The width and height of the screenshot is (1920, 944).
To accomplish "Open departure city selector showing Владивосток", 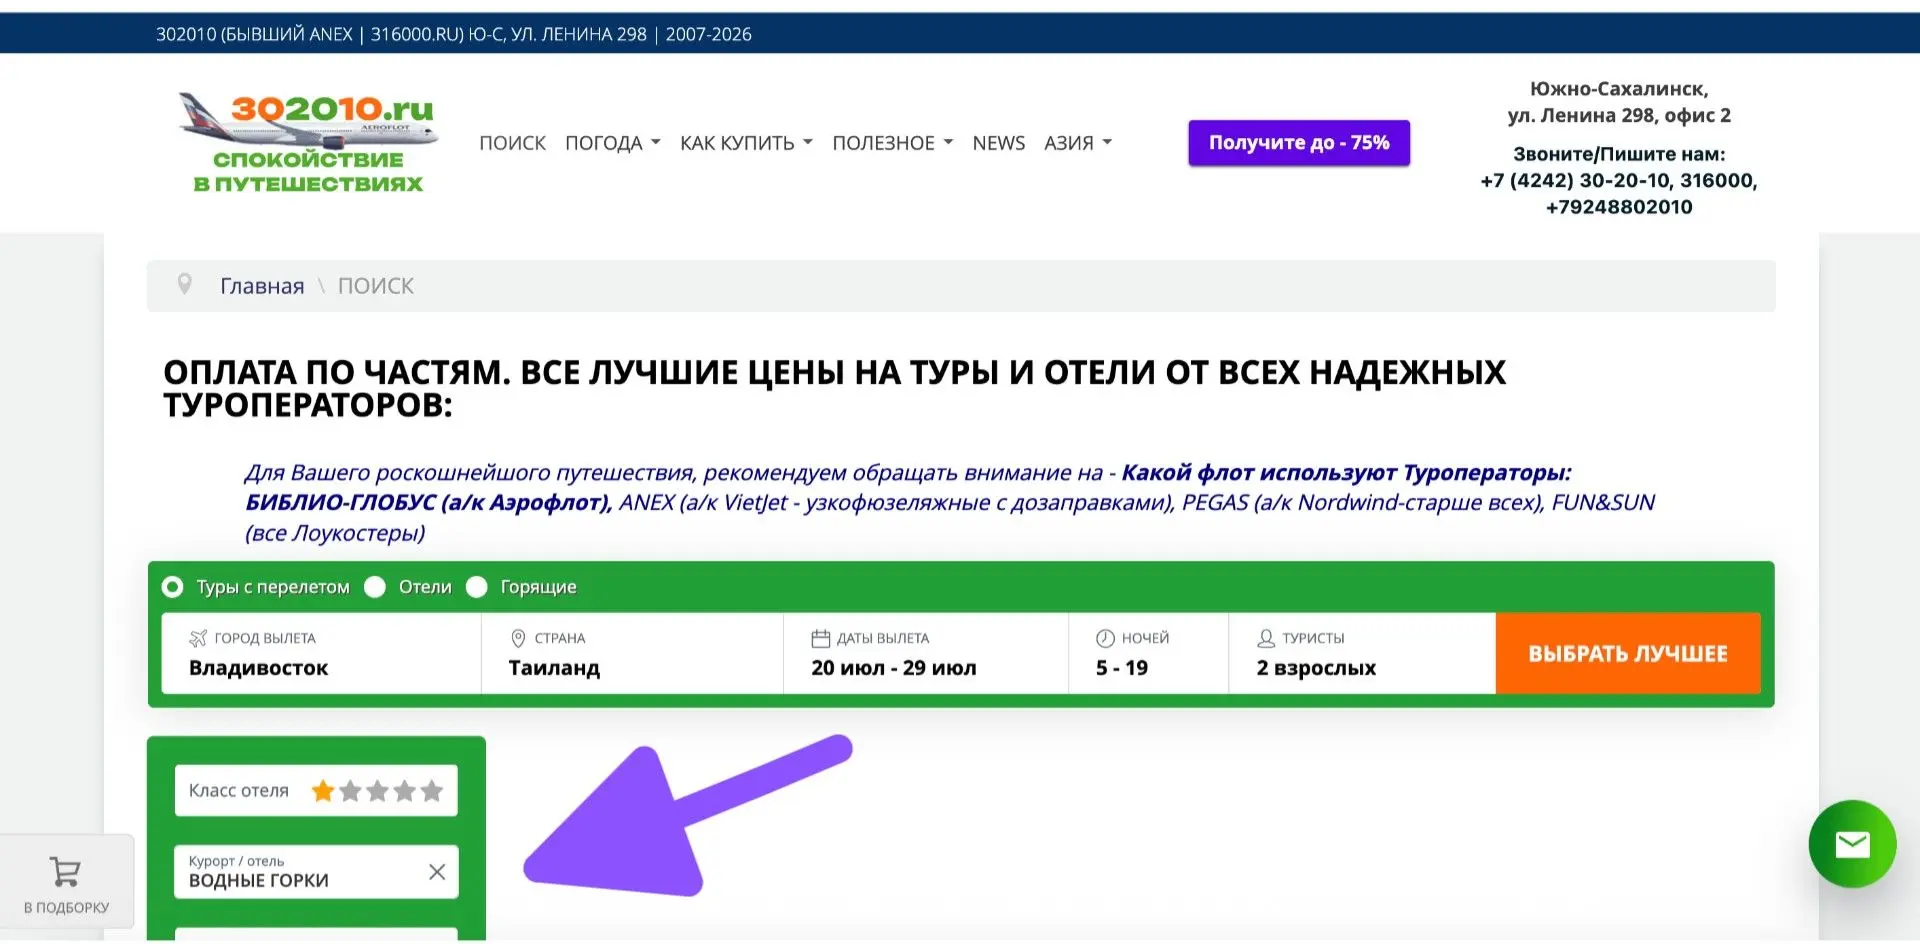I will click(321, 653).
